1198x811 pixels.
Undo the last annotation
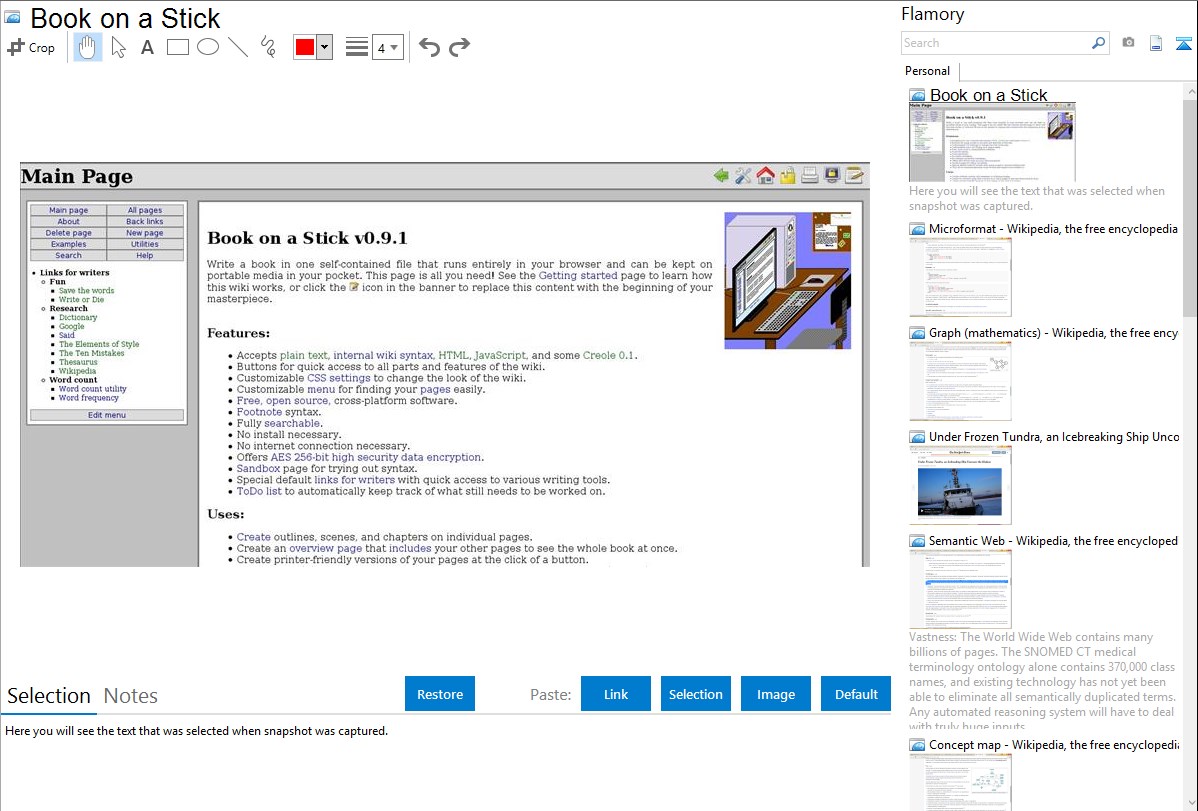(429, 47)
